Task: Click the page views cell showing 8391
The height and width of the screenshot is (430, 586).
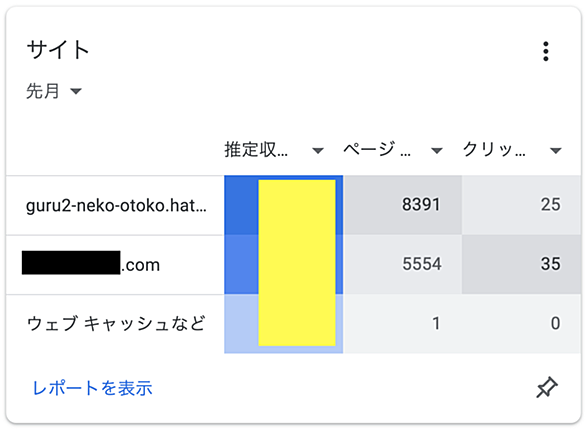Action: tap(403, 205)
